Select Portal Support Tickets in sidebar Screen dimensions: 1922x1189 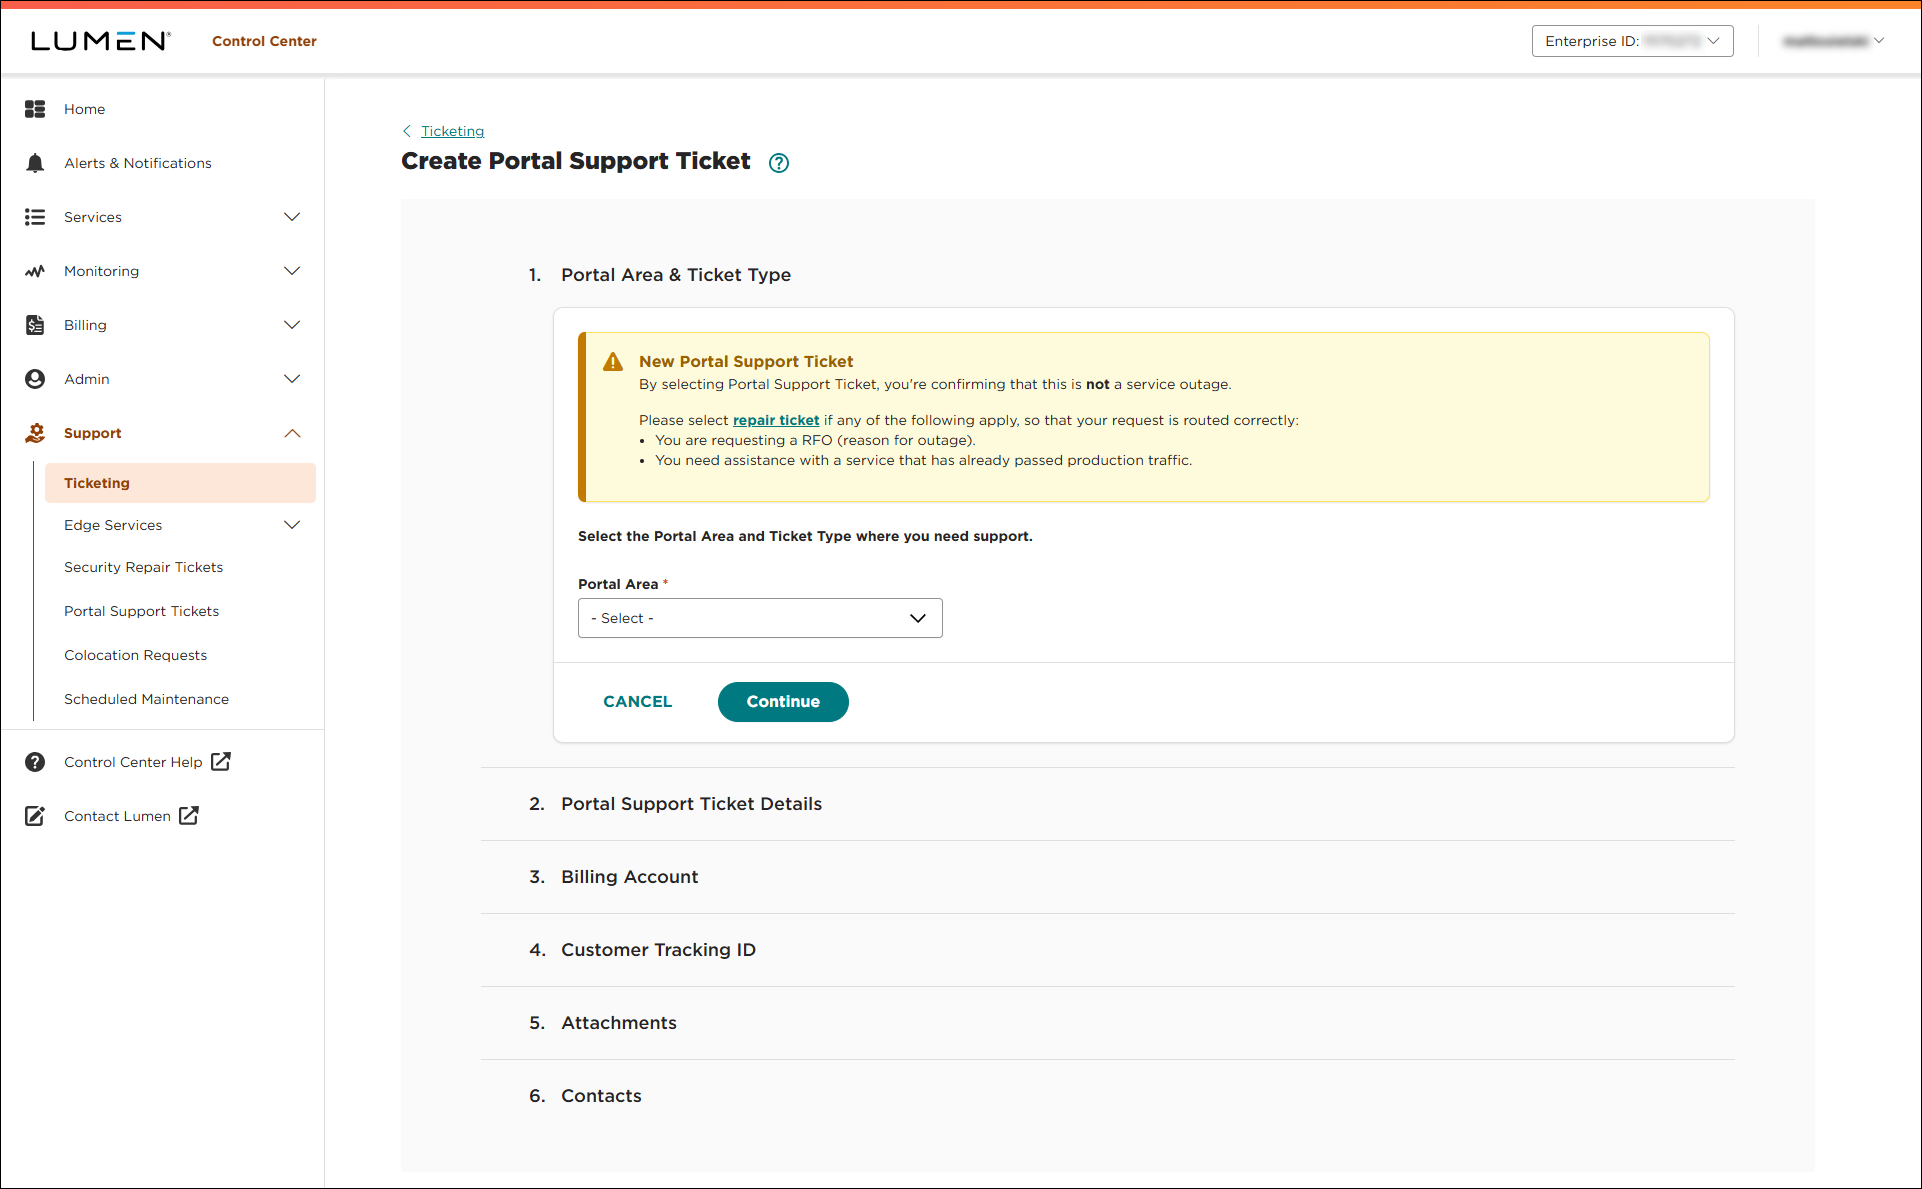pos(141,611)
